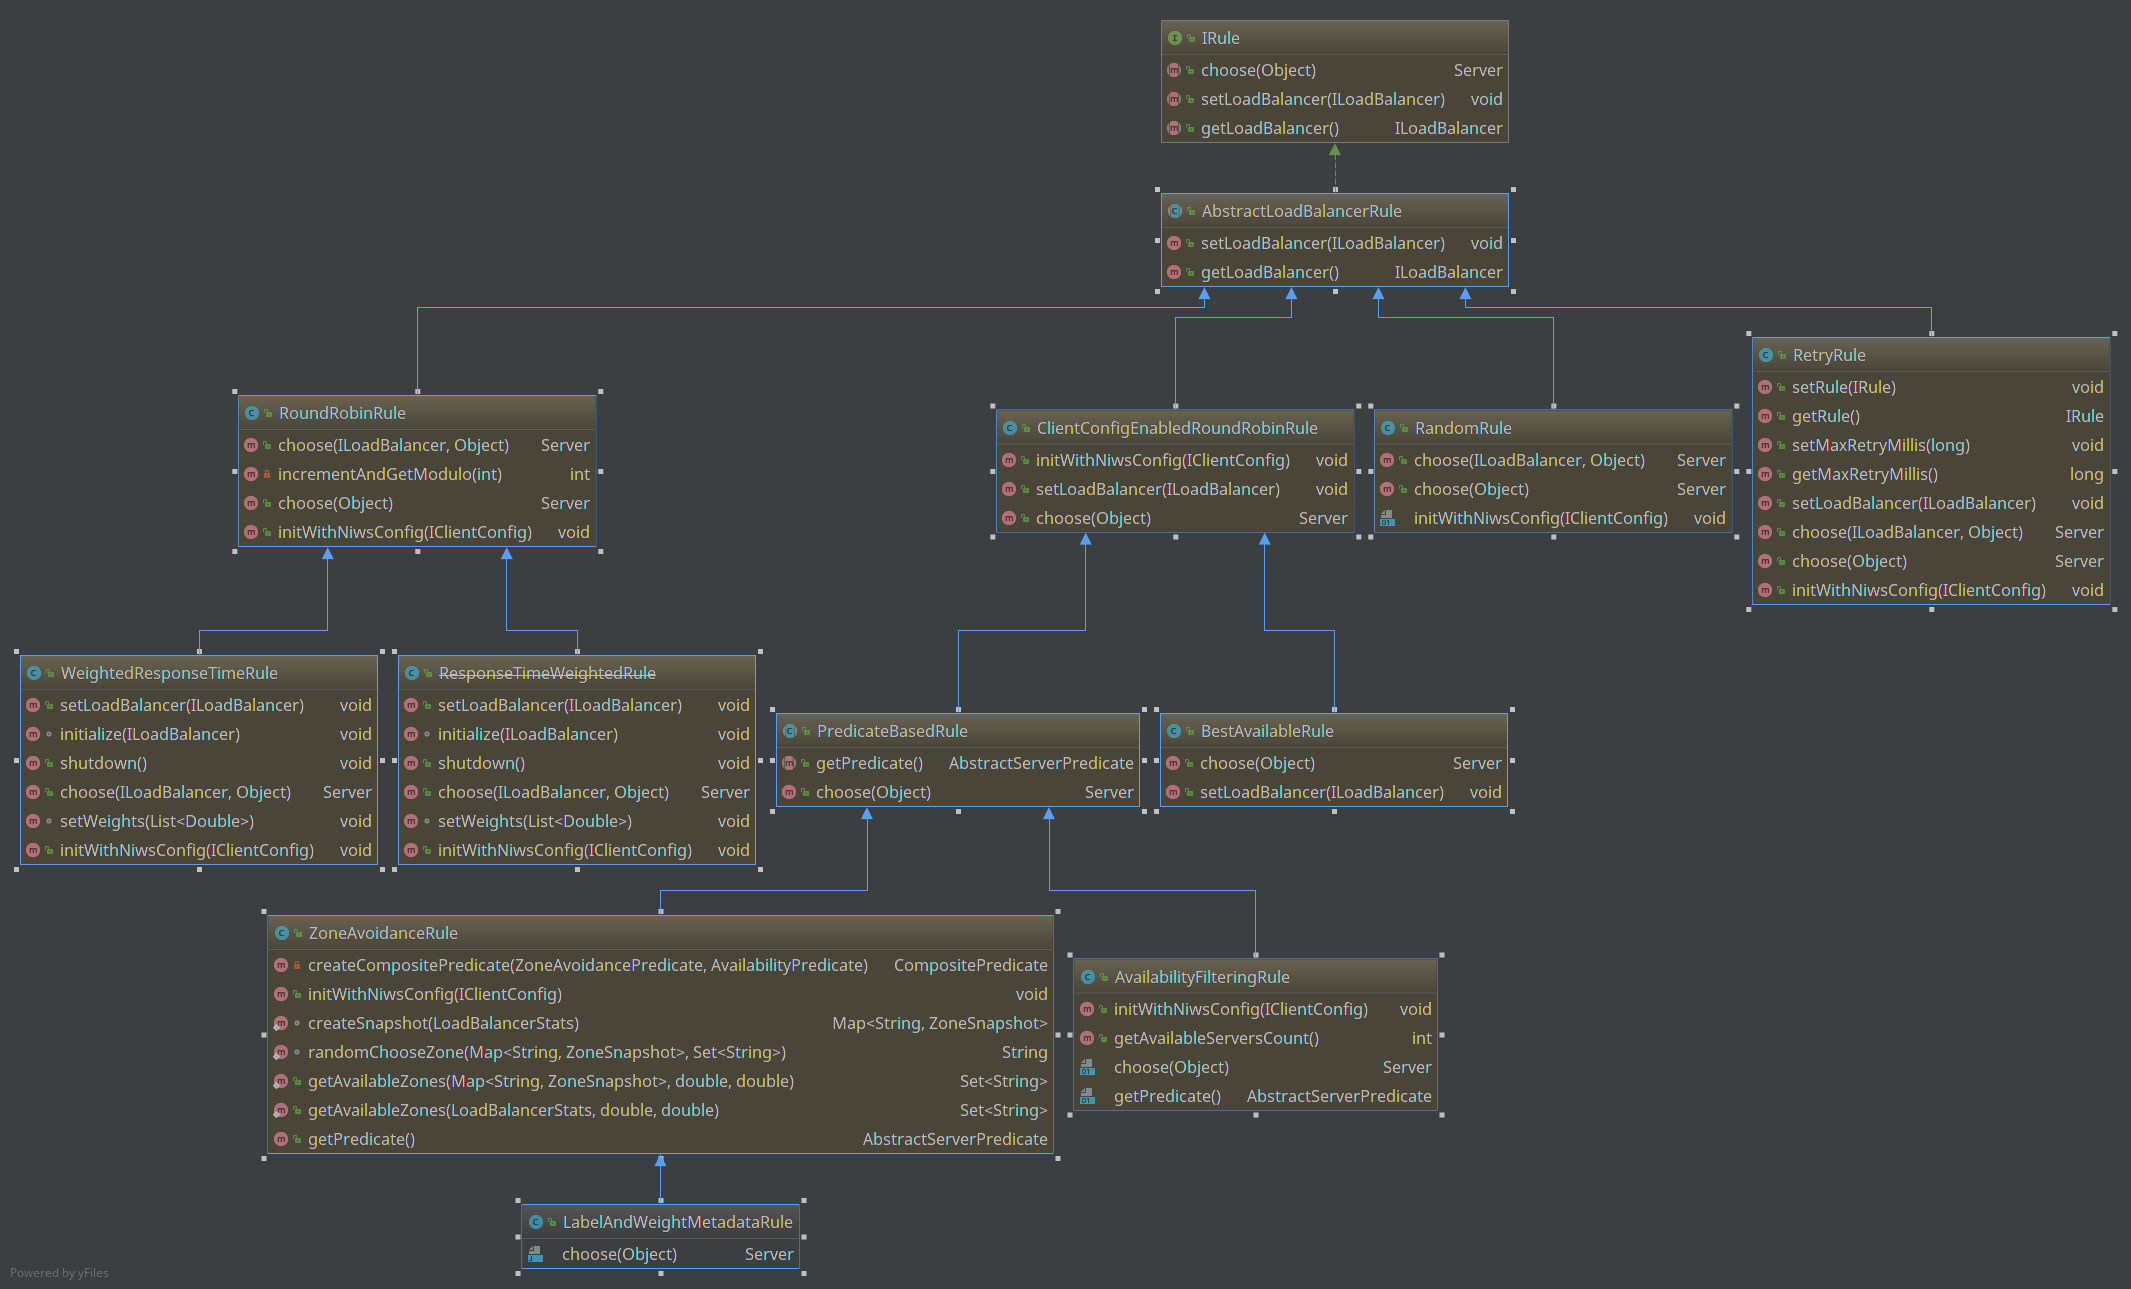The width and height of the screenshot is (2131, 1289).
Task: Click the ResponseTimeWeightedRule class icon
Action: click(x=412, y=673)
